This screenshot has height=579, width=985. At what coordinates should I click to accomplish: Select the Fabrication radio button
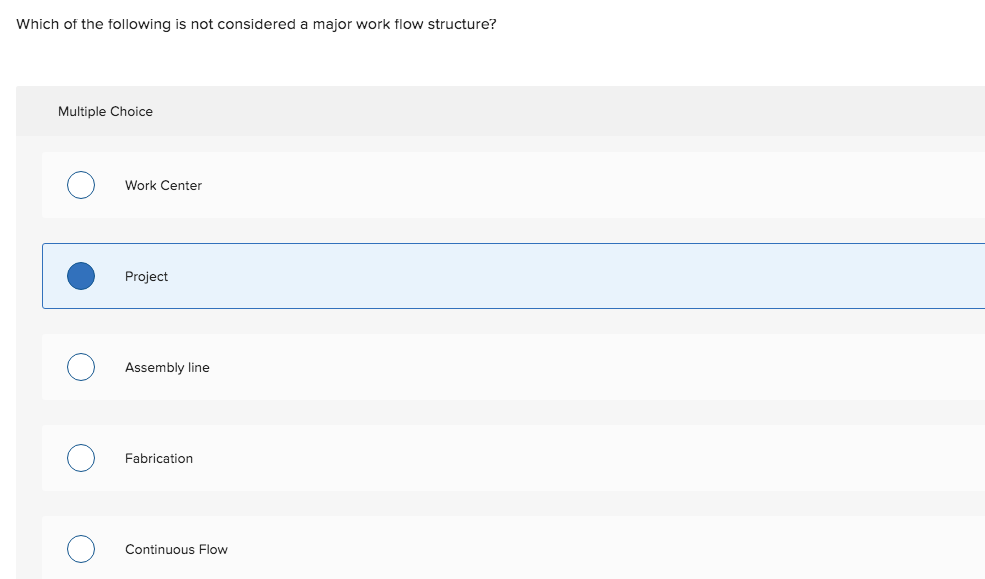tap(81, 458)
